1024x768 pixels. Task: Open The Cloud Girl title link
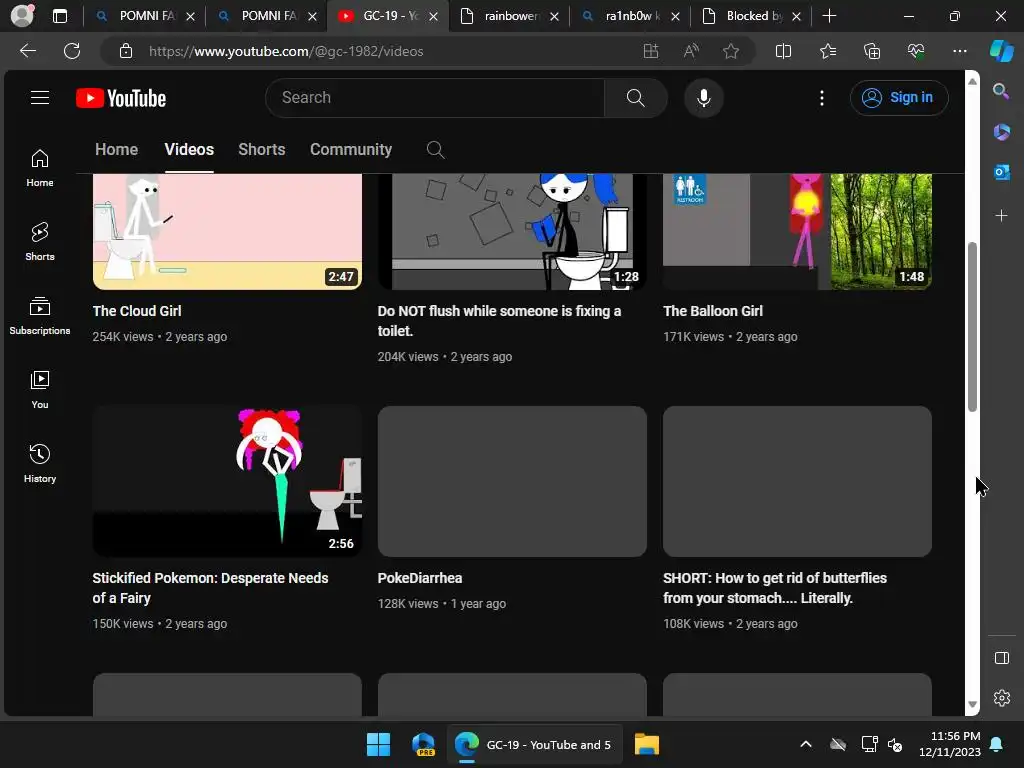coord(136,311)
